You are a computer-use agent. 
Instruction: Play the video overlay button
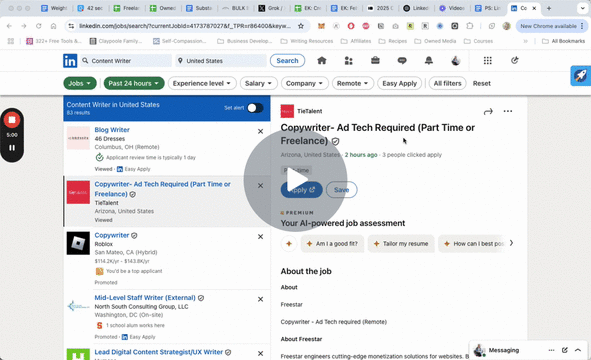point(296,180)
